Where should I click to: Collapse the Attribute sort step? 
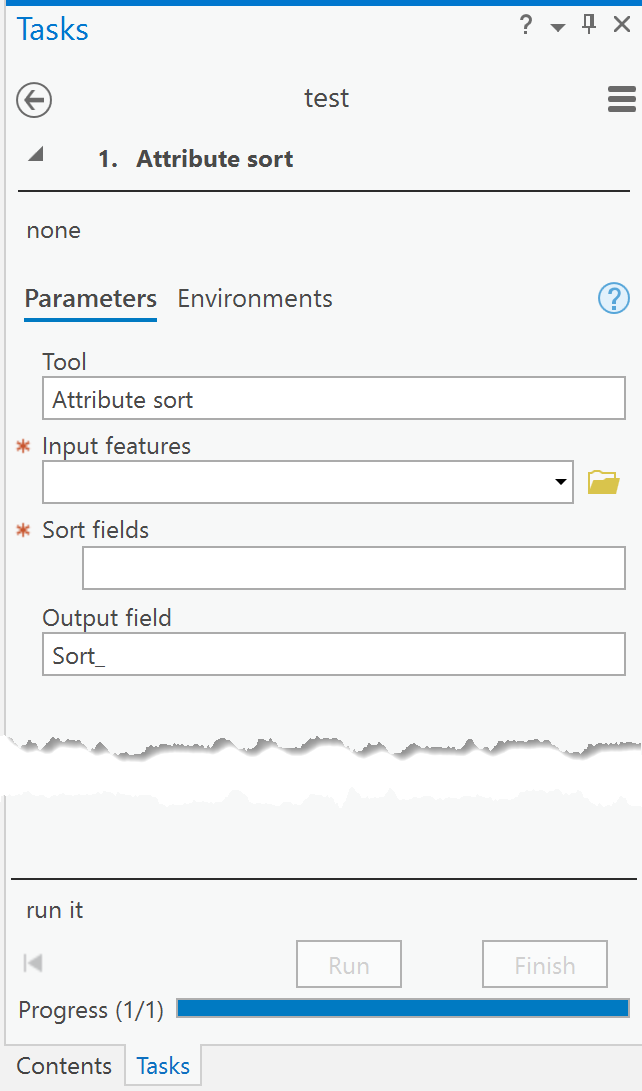36,154
